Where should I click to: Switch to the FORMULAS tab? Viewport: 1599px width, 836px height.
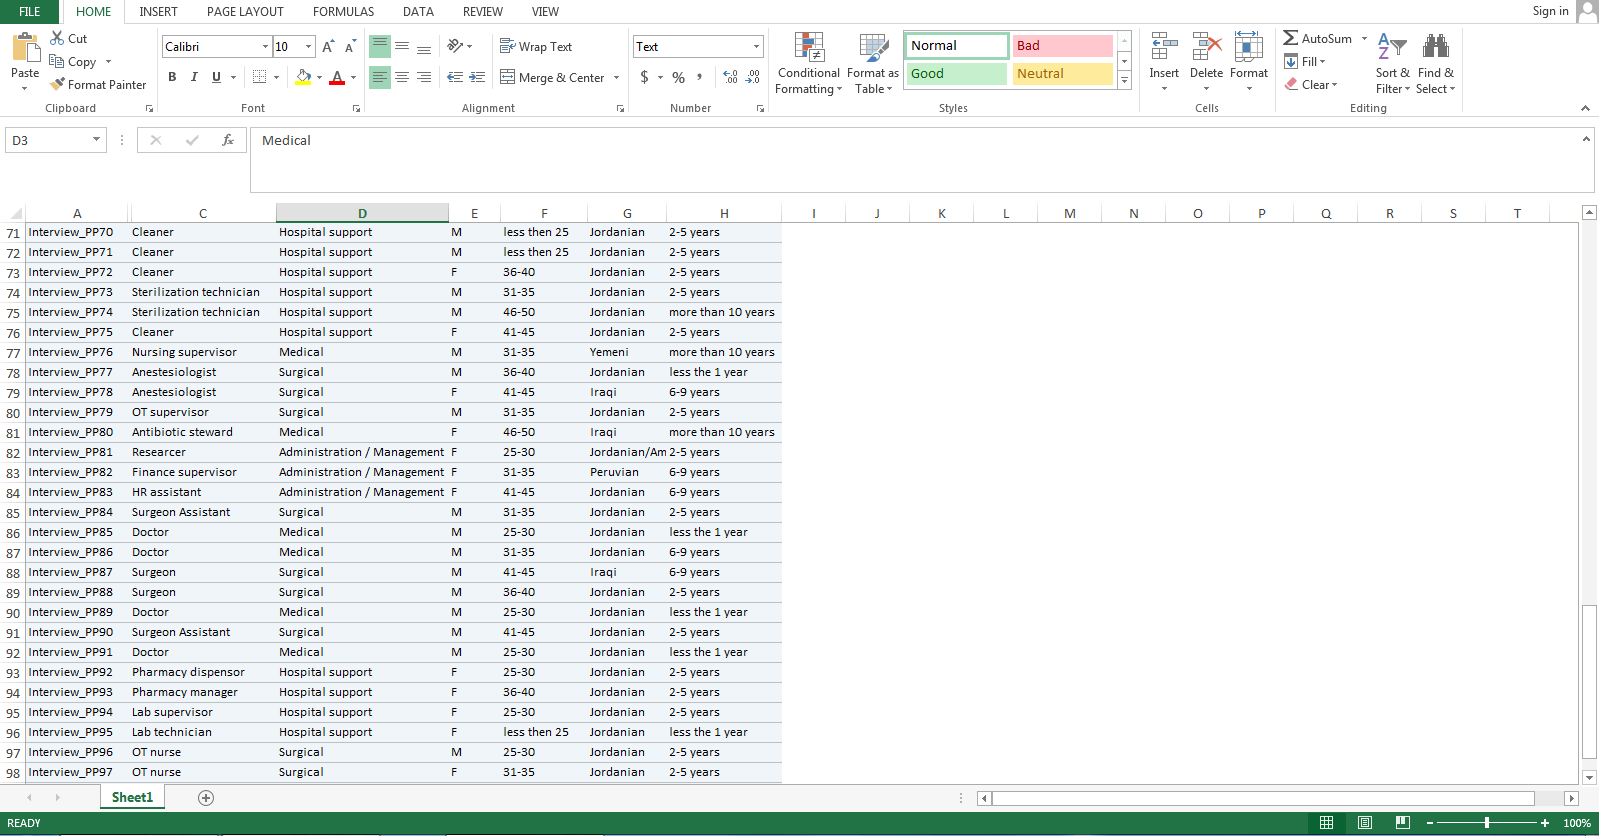(x=343, y=12)
